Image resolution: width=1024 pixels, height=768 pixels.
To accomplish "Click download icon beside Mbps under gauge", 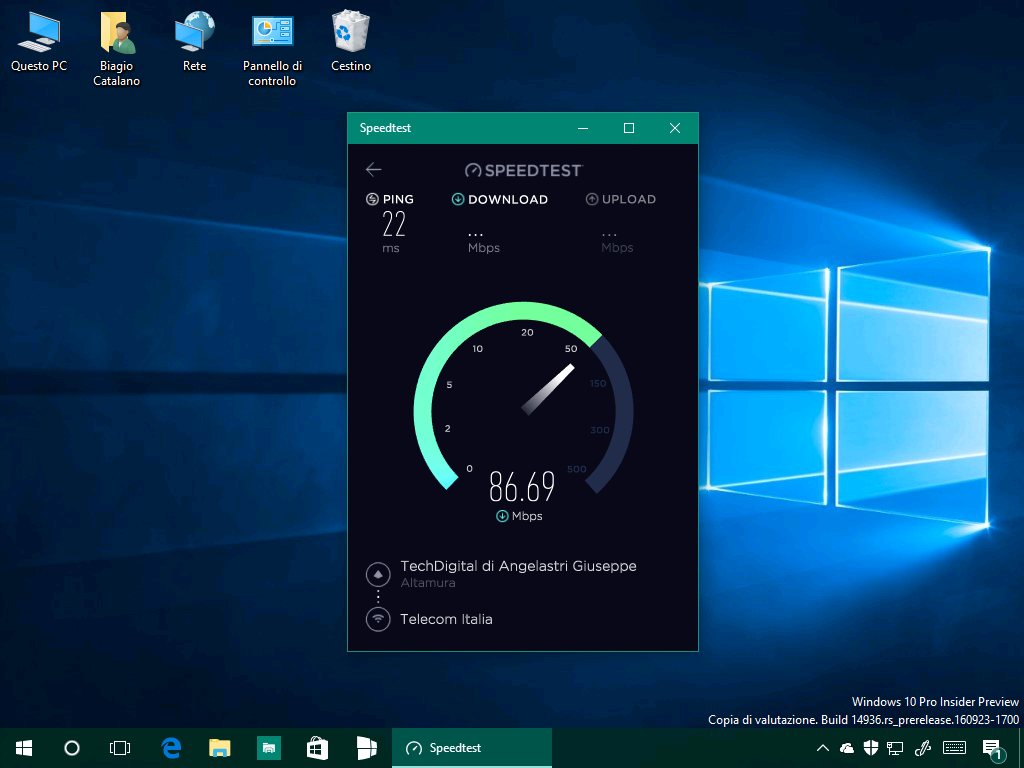I will [502, 516].
